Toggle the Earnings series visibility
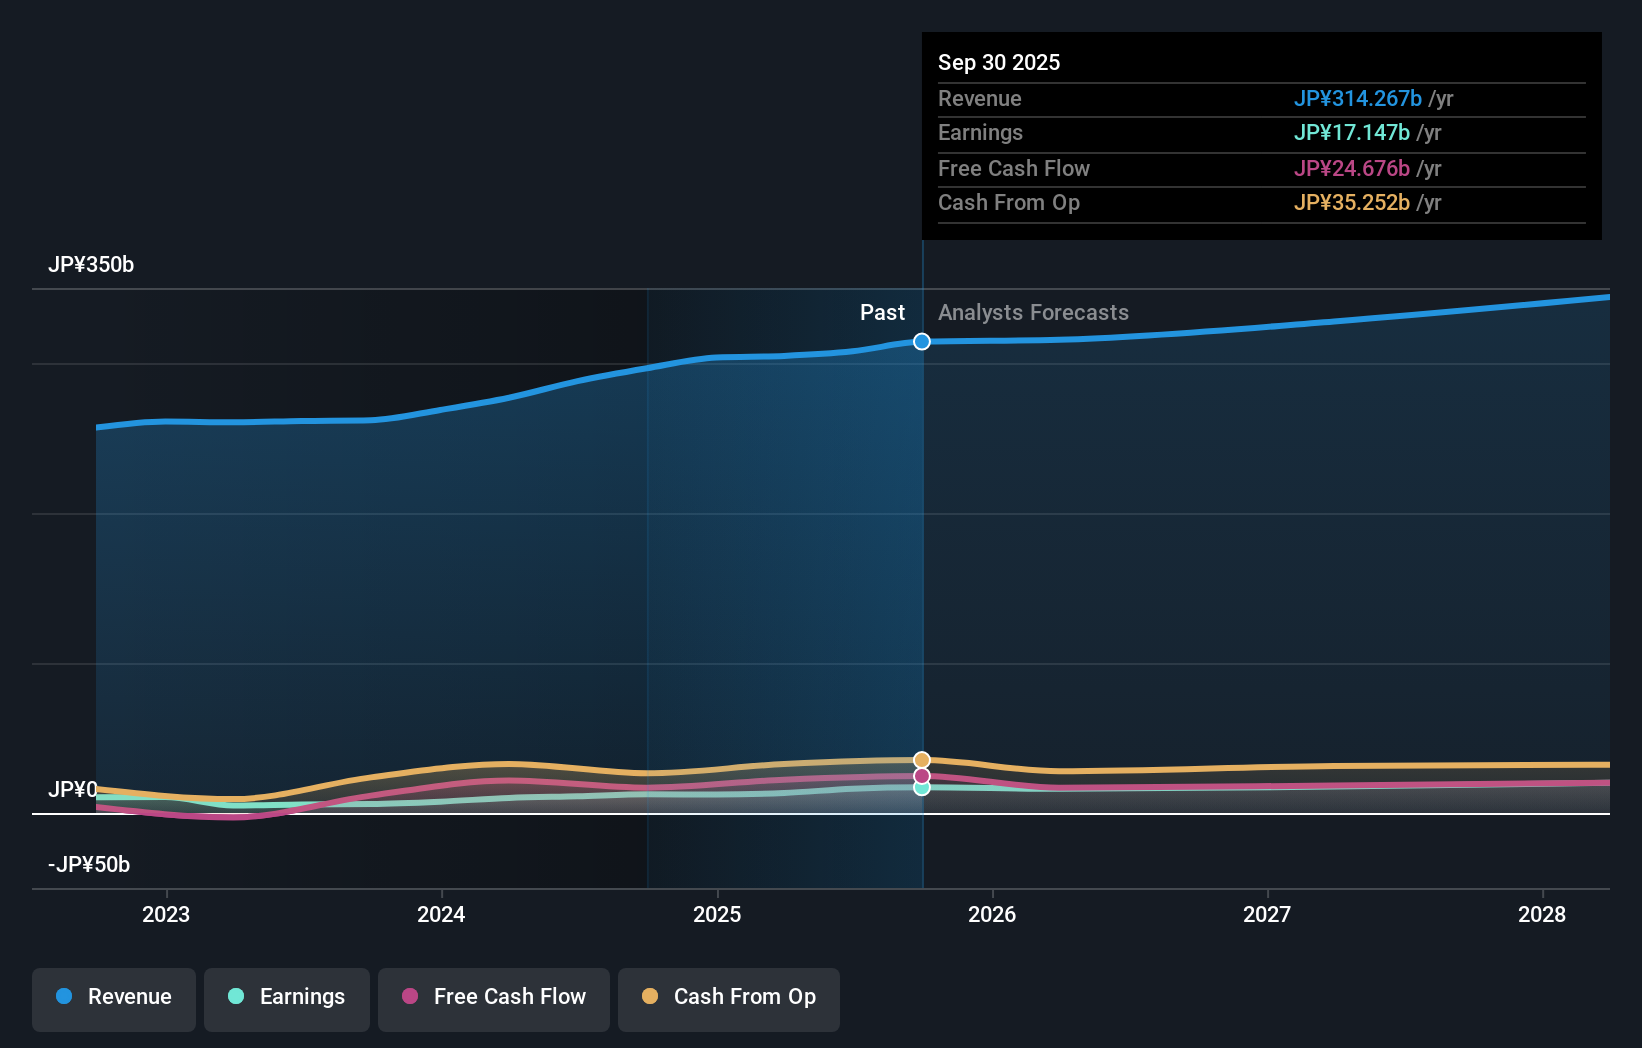Screen dimensions: 1642x1048 click(286, 998)
